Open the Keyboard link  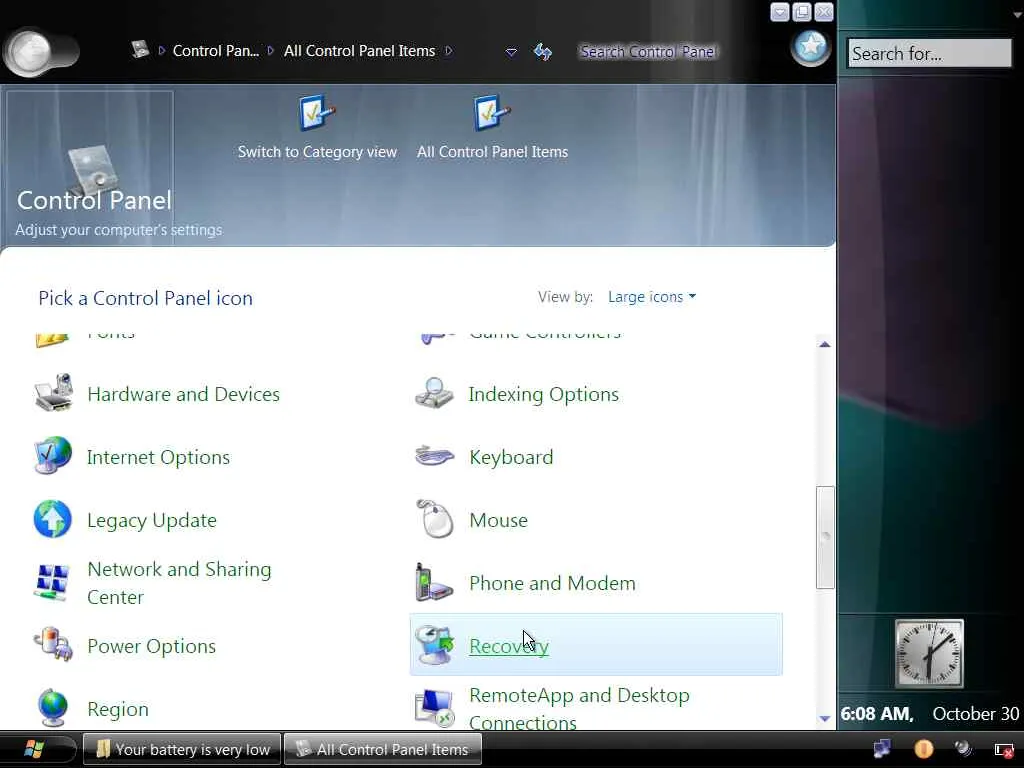pos(511,457)
